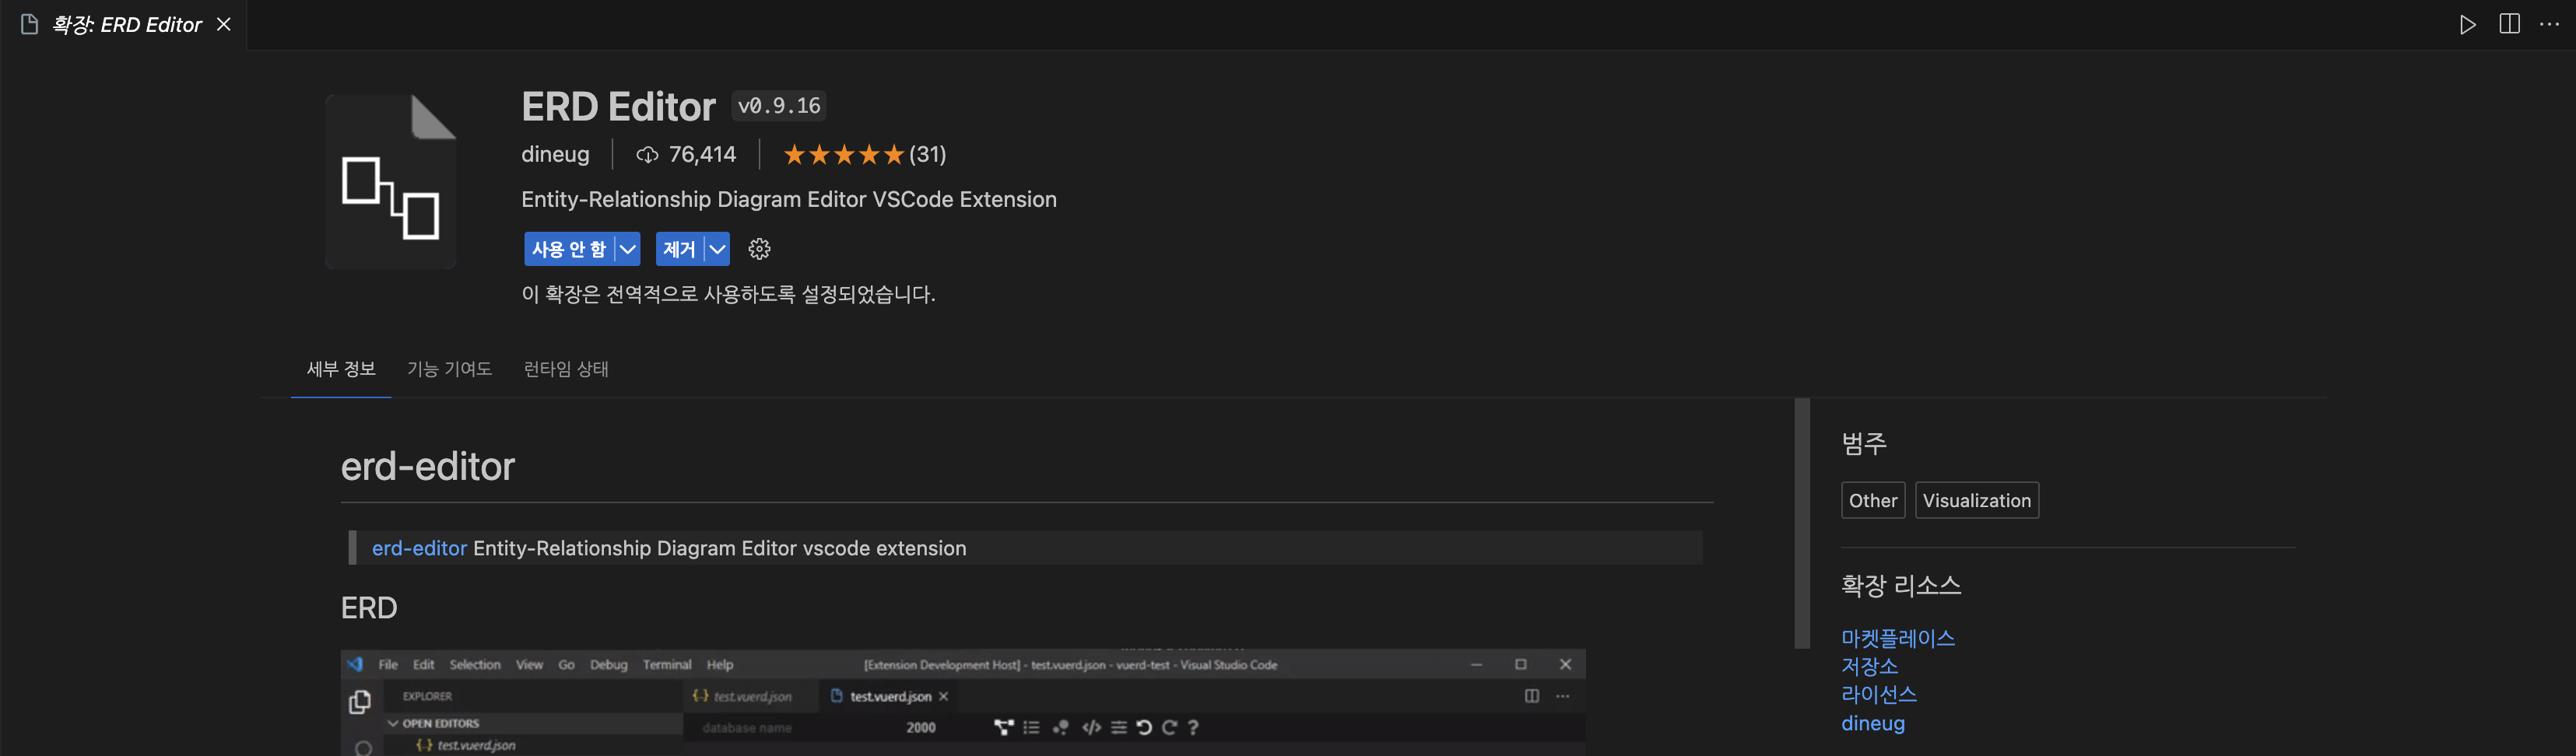Screen dimensions: 2576x756
Task: Click the erd-editor README heading
Action: [x=428, y=466]
